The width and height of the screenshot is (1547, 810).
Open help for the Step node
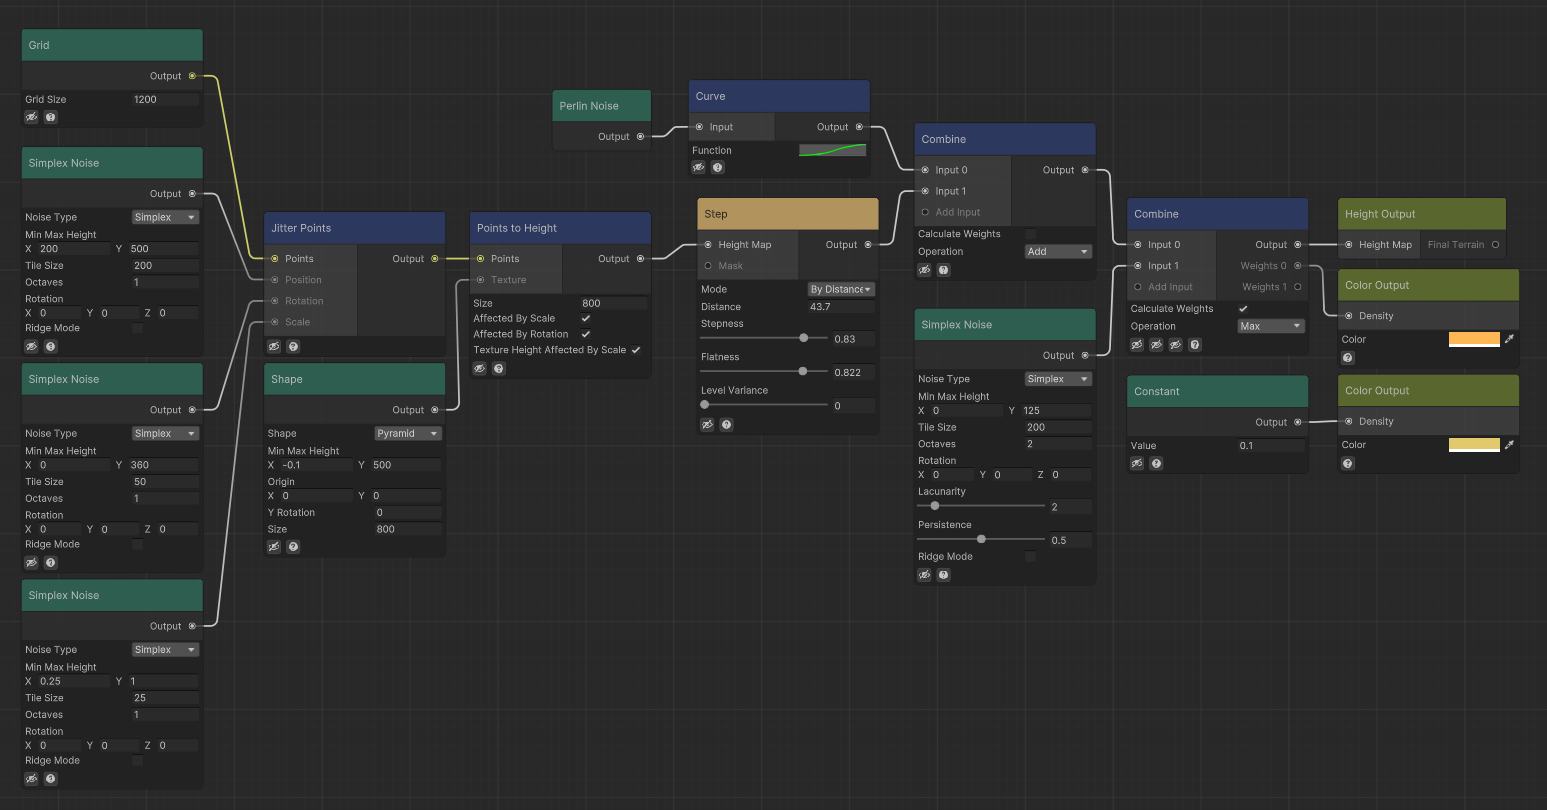point(727,425)
